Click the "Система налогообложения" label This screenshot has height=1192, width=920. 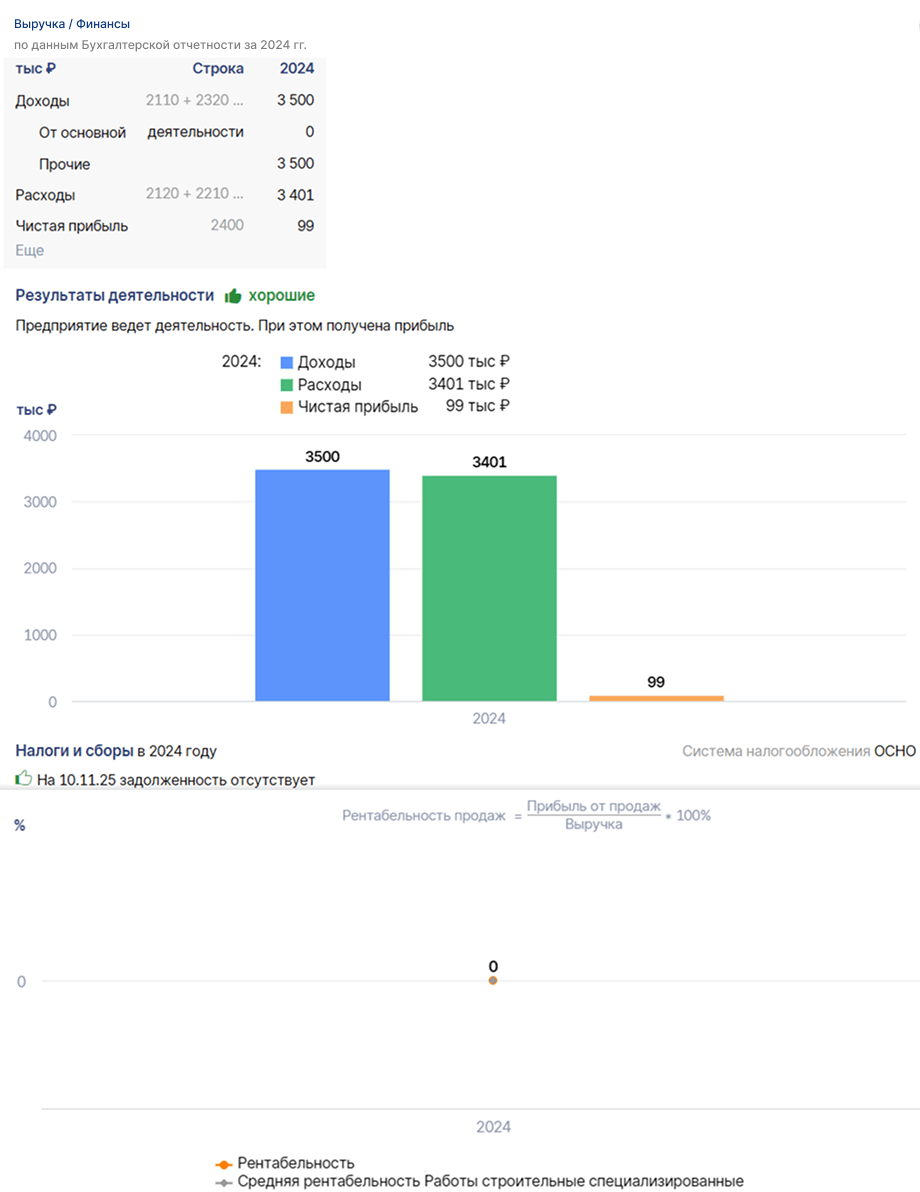click(x=776, y=751)
